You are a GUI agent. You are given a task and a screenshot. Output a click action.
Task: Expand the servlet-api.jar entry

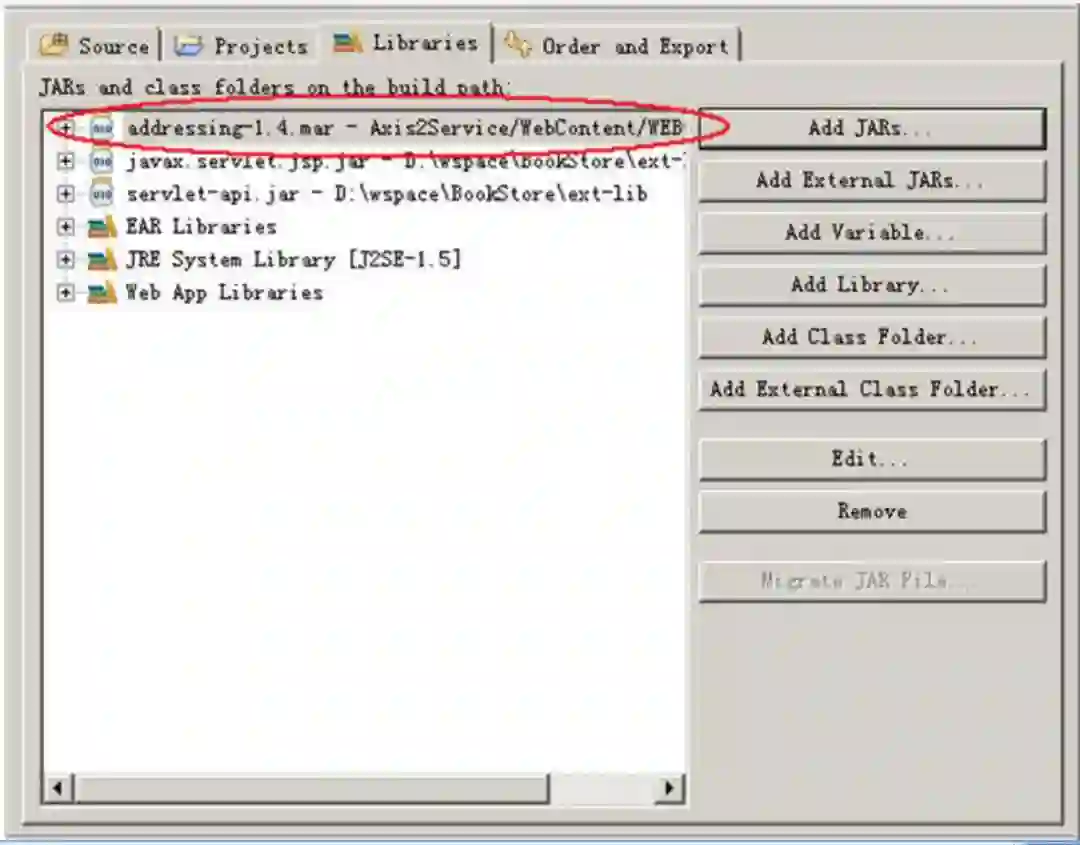(x=65, y=194)
